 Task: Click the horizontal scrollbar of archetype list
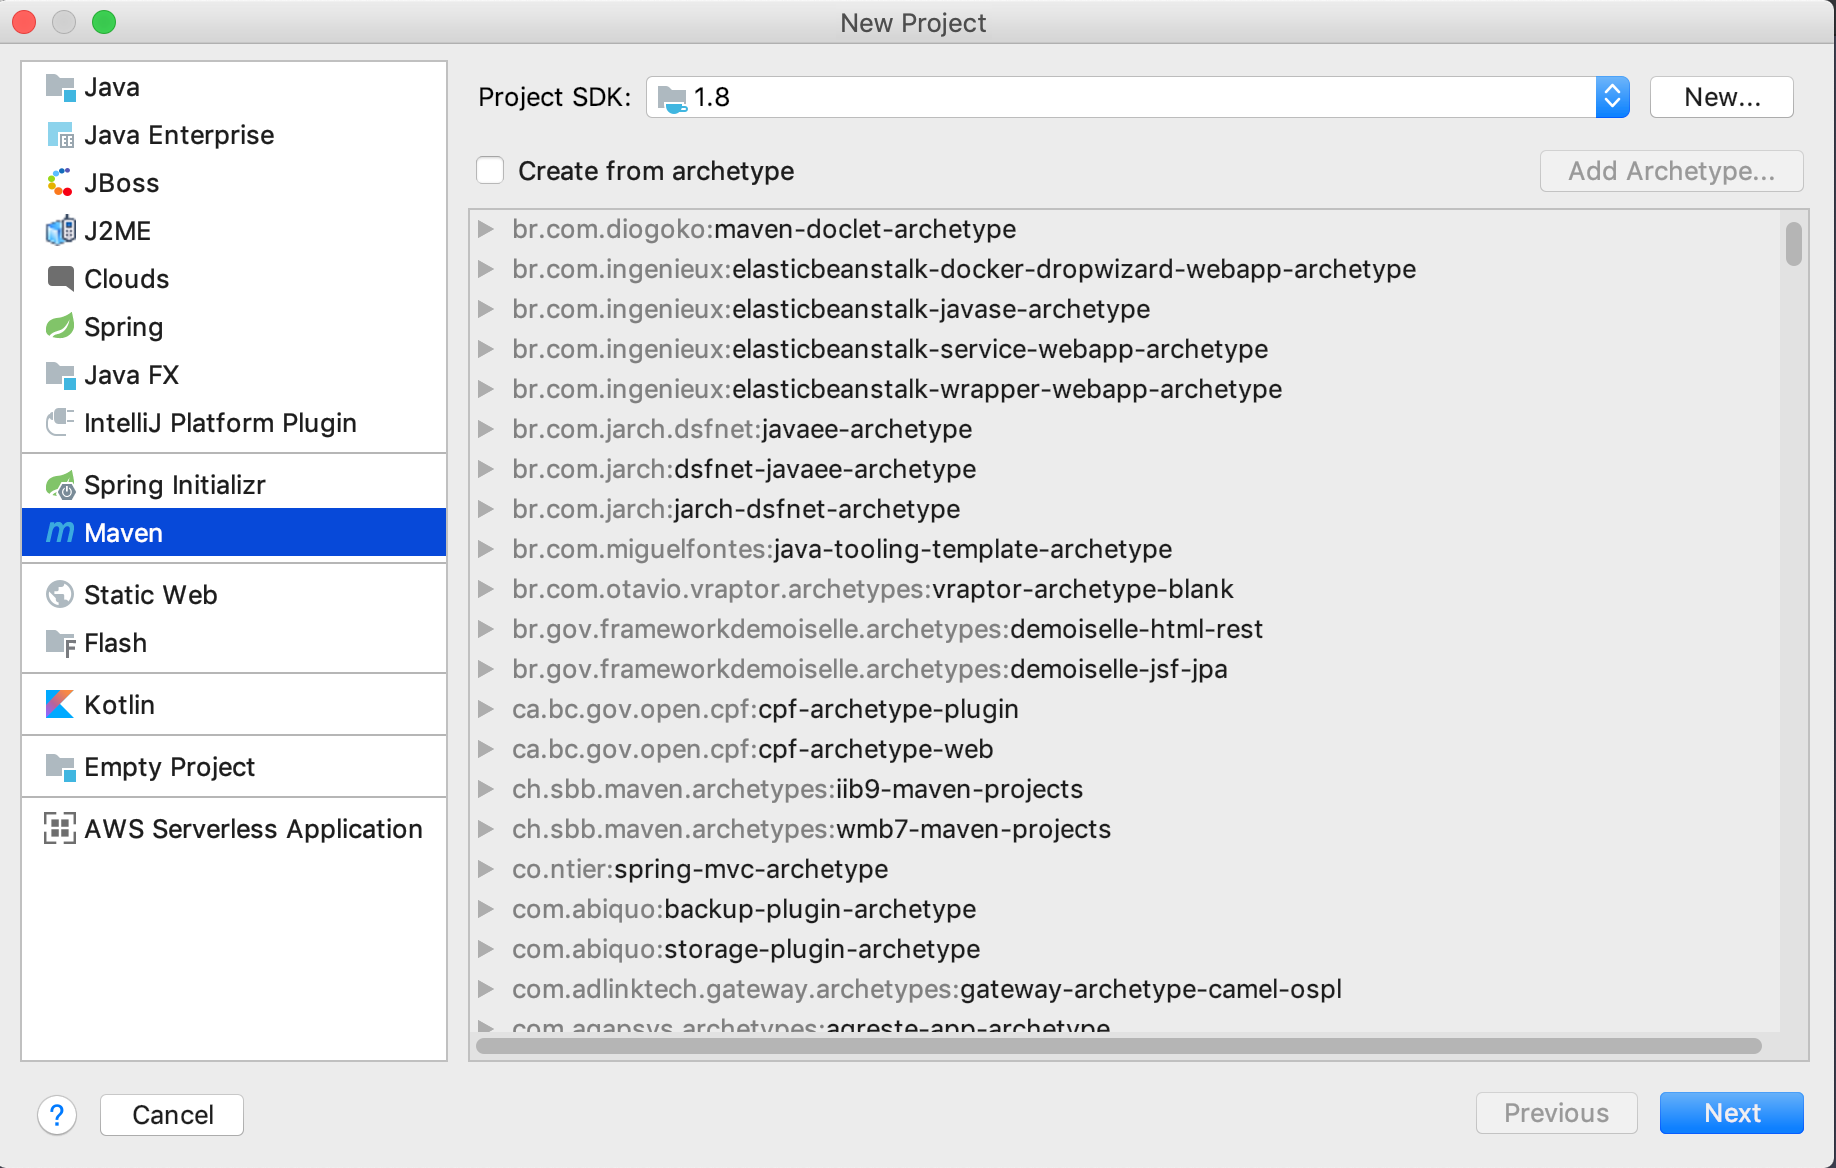(x=1118, y=1046)
